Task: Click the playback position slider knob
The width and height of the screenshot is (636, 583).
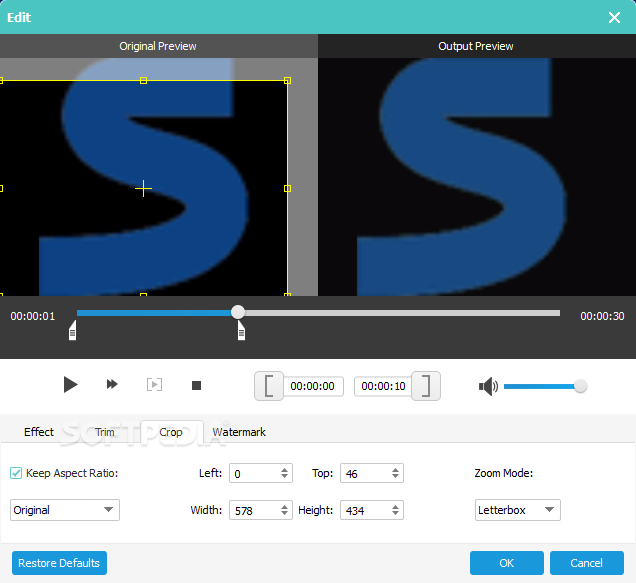Action: pyautogui.click(x=238, y=312)
